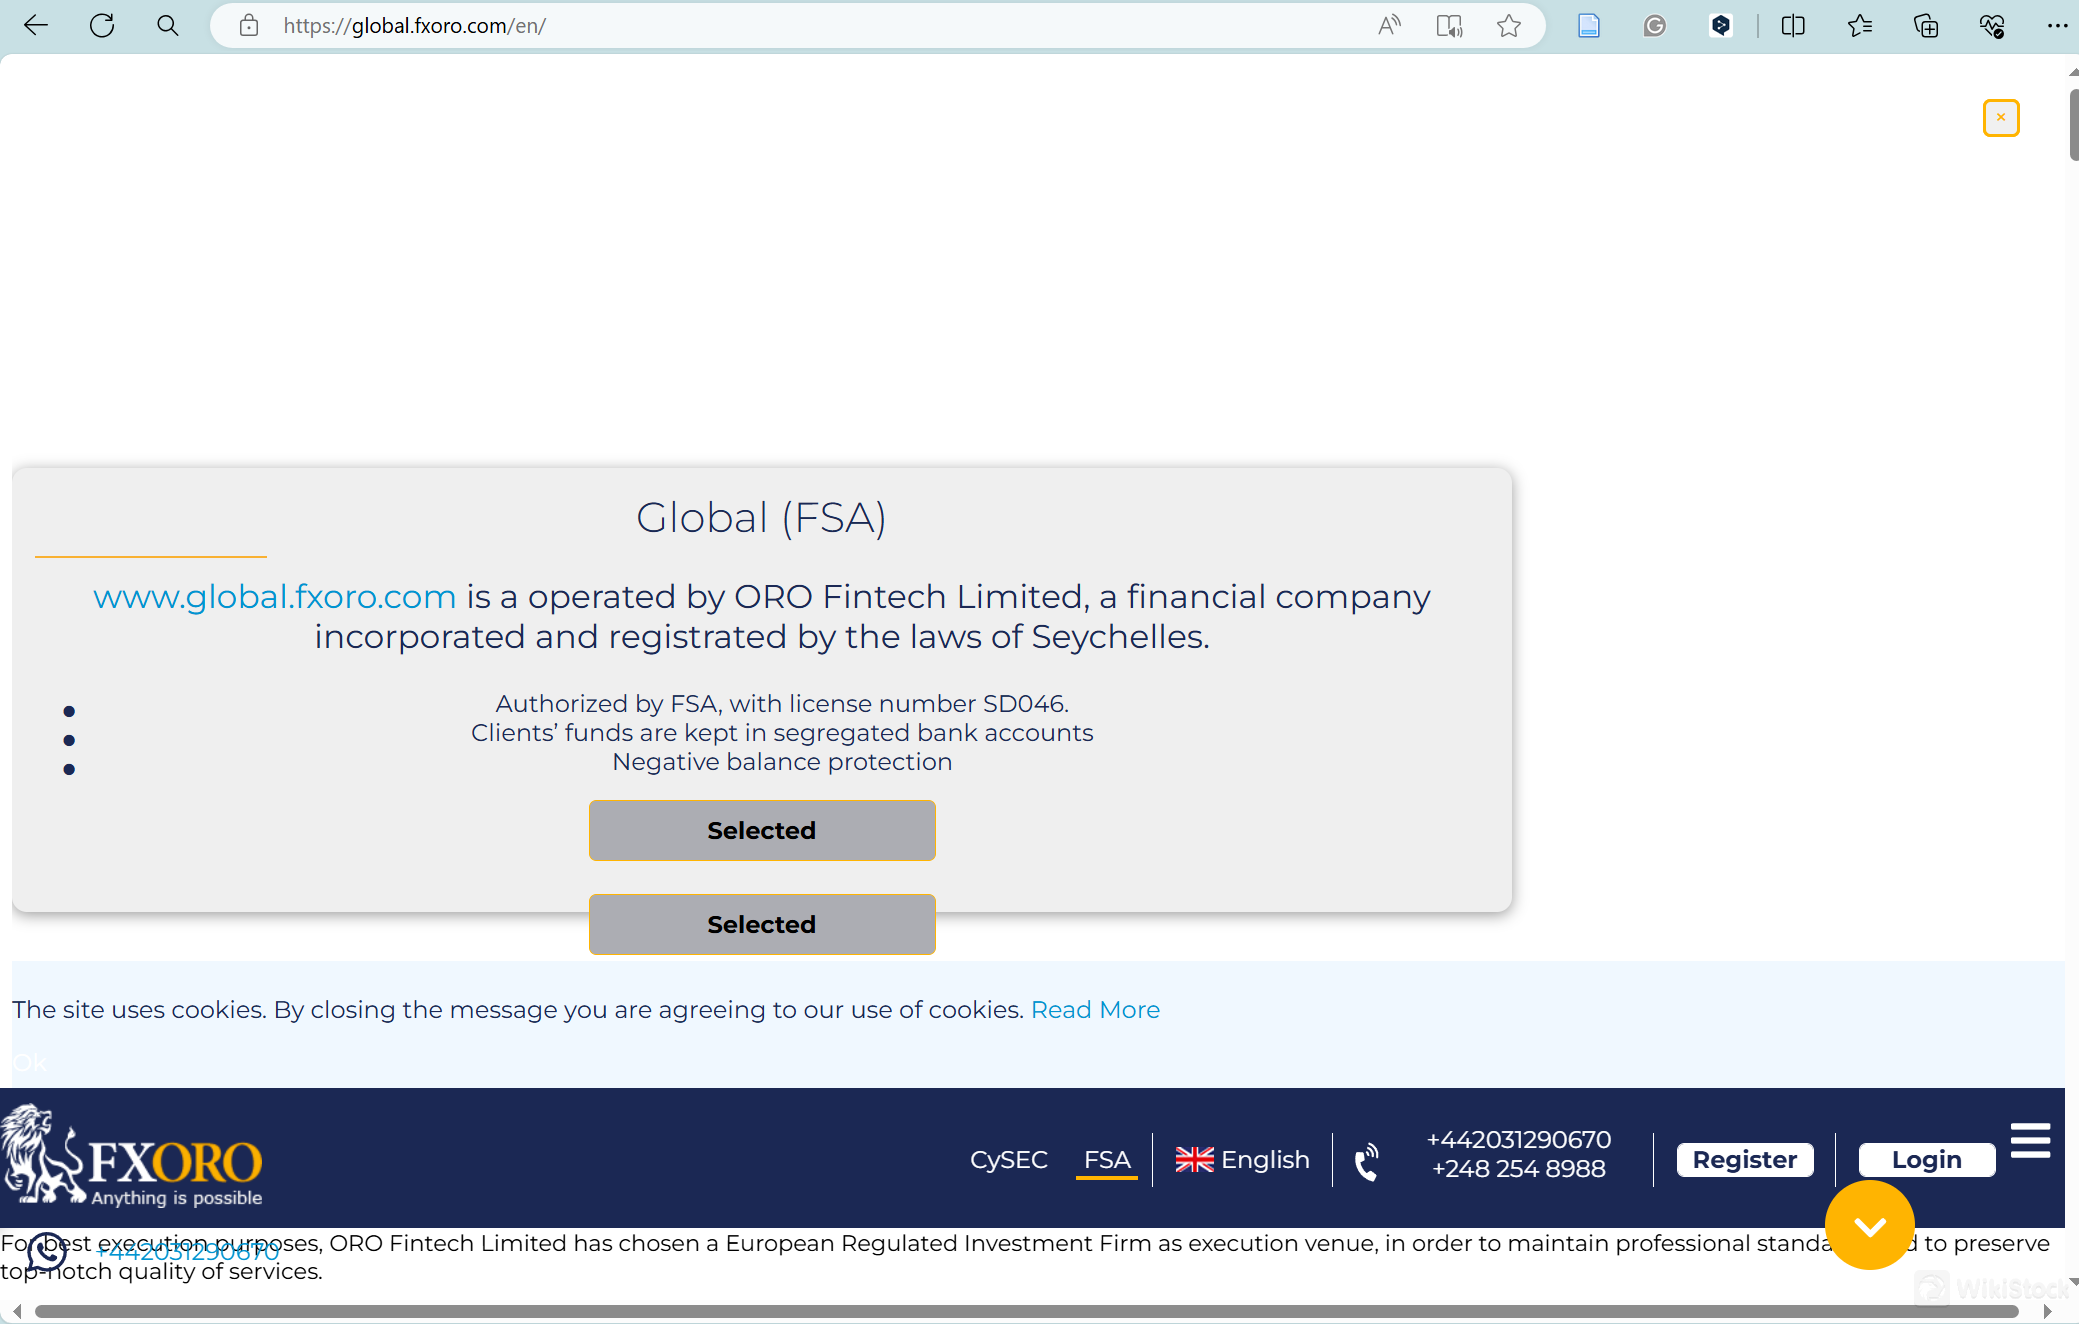This screenshot has height=1324, width=2079.
Task: Select the FSA regulation tab
Action: click(x=1106, y=1160)
